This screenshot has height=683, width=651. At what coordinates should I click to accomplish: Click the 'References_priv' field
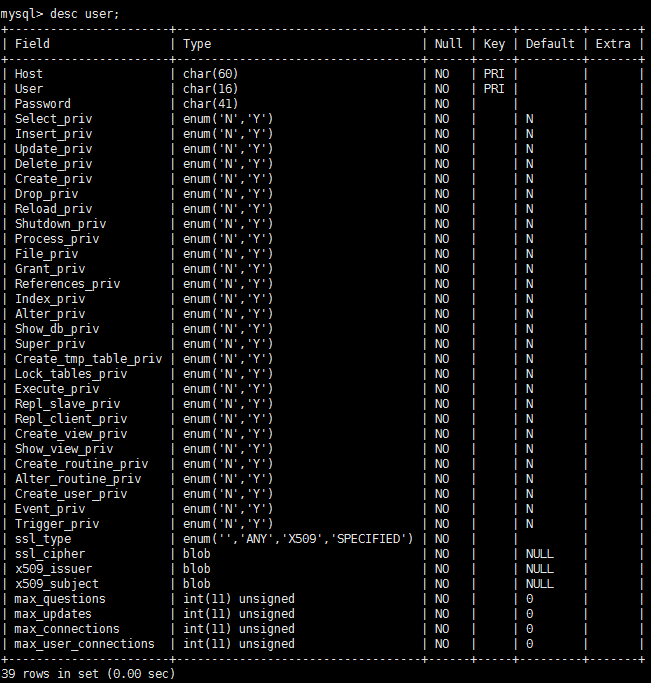67,284
